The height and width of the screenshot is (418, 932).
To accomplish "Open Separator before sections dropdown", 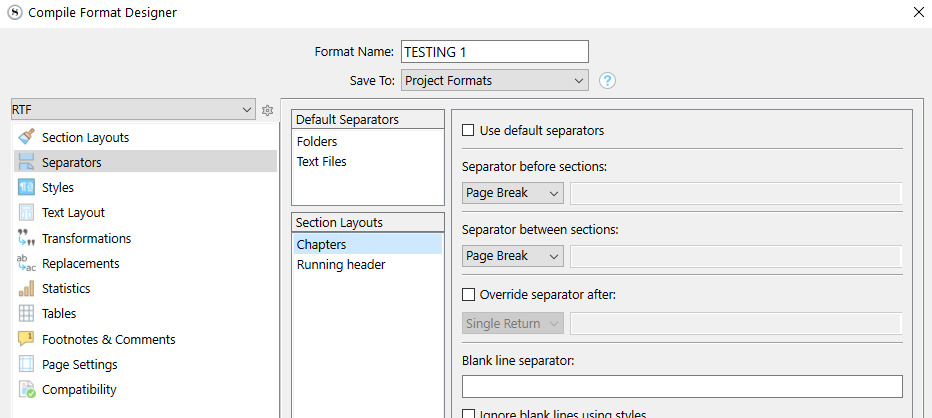I will [x=512, y=193].
